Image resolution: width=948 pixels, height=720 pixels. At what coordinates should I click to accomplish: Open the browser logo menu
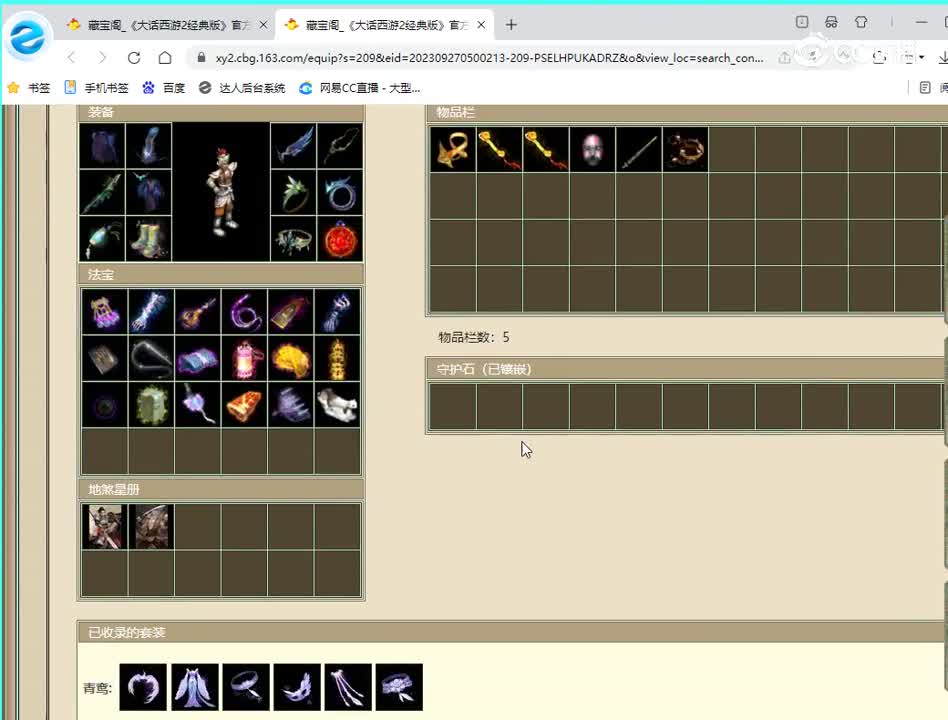coord(27,37)
